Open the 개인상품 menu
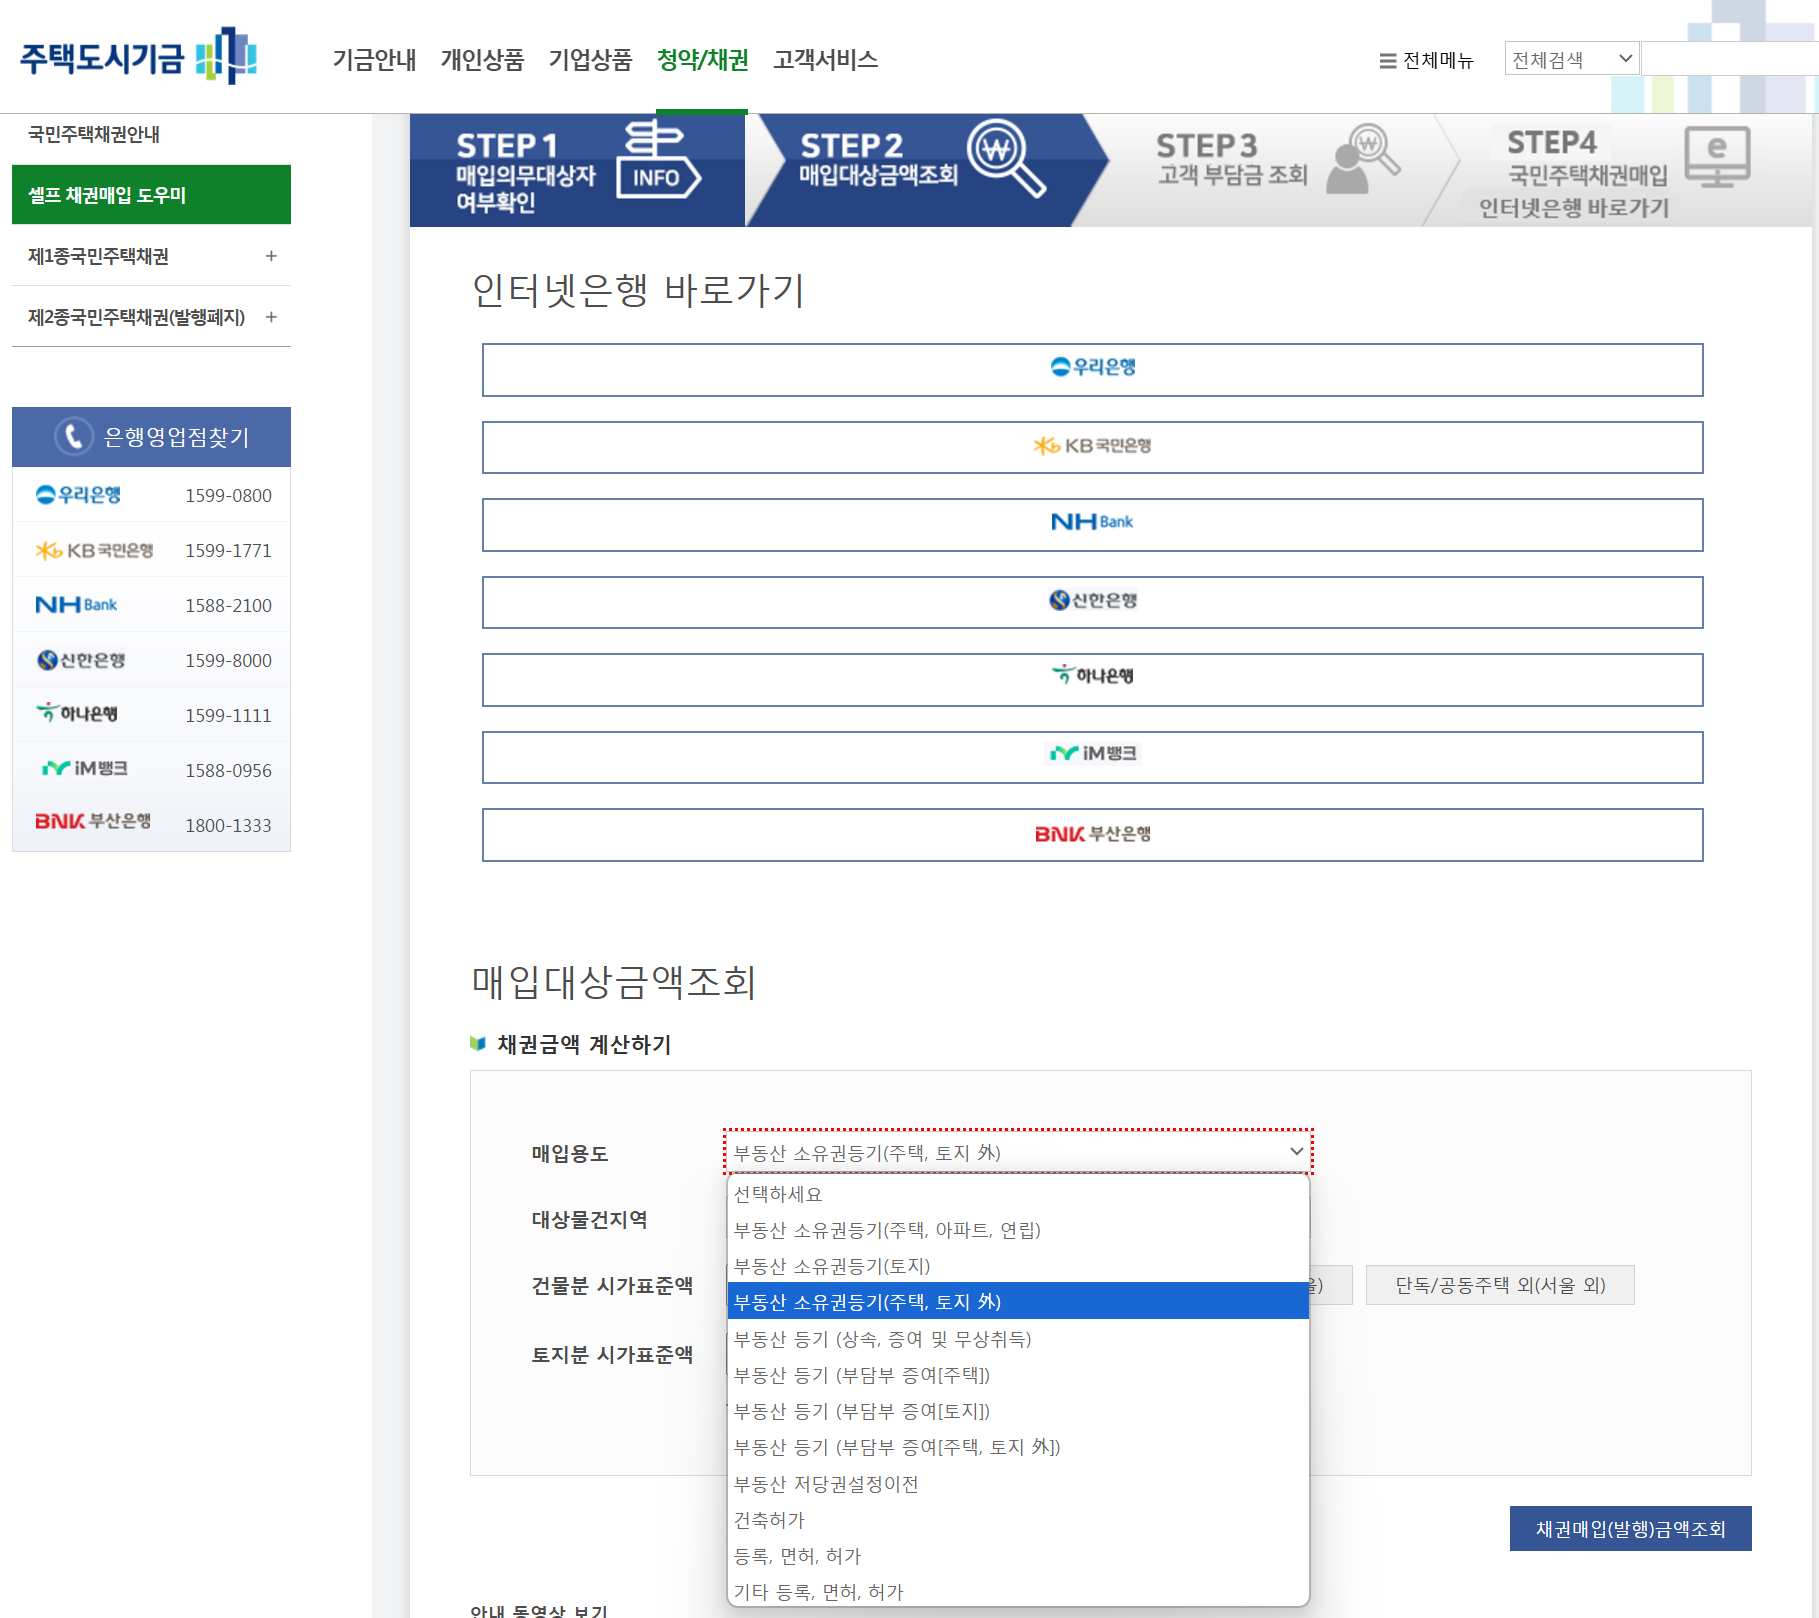Screen dimensions: 1819x1618 click(482, 60)
